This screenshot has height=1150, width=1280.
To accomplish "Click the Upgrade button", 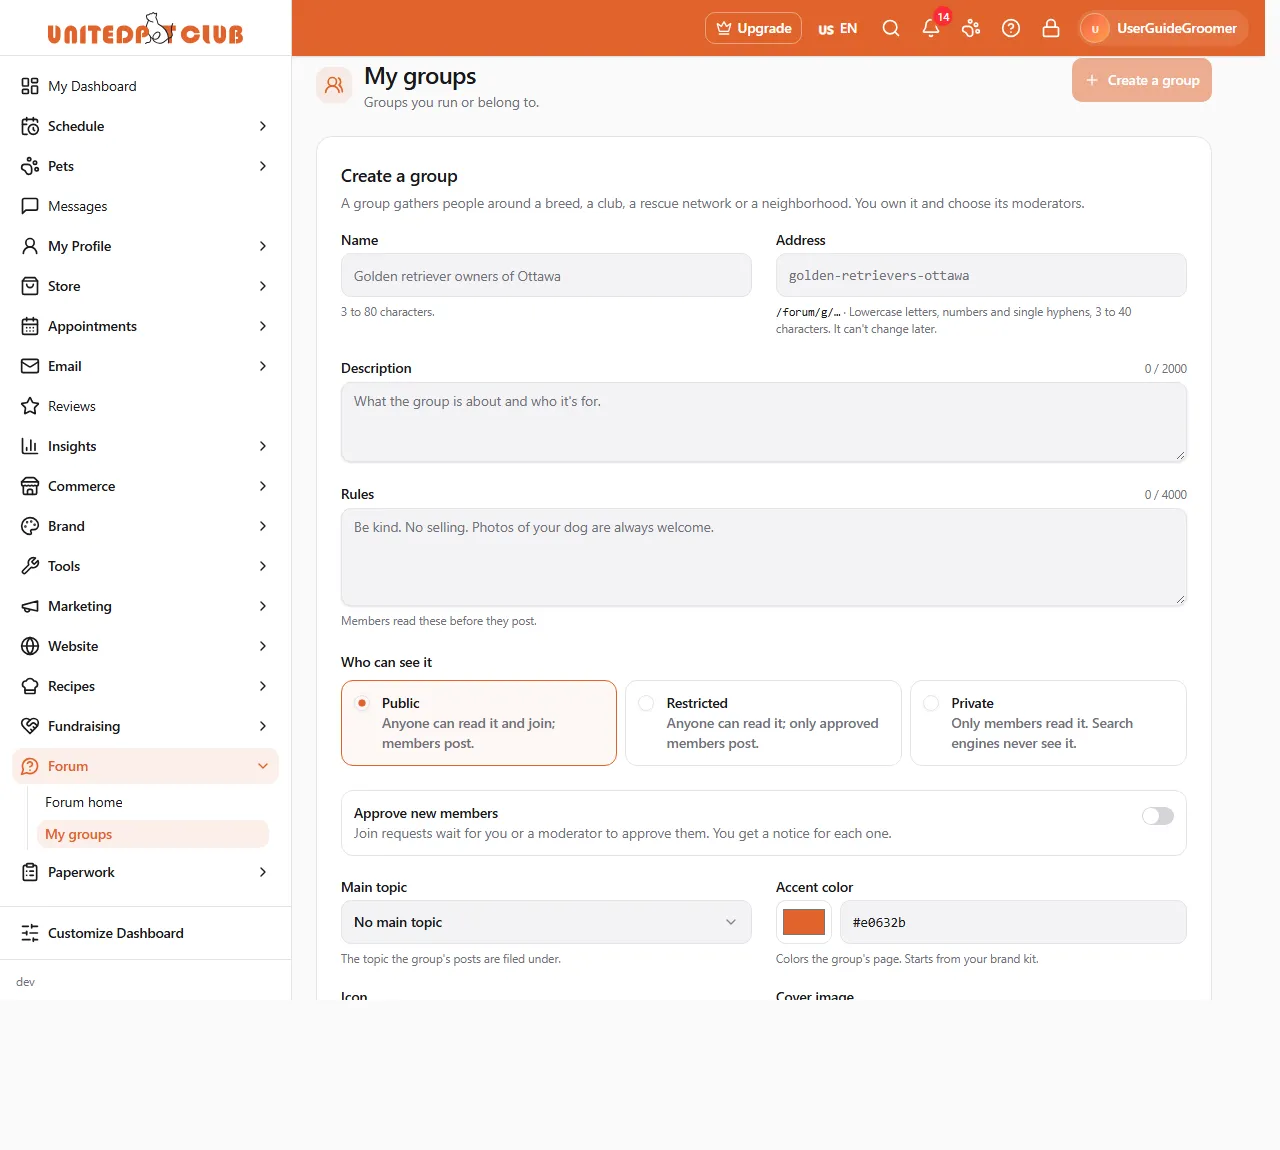I will [754, 28].
